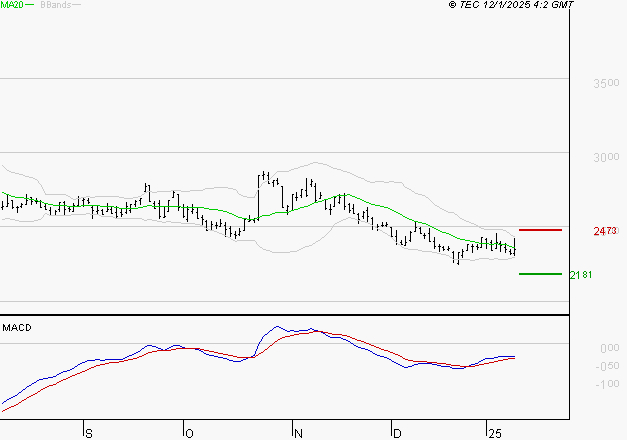Click the short green line beside MA20 legend
Viewport: 627px width, 440px height.
click(x=30, y=5)
